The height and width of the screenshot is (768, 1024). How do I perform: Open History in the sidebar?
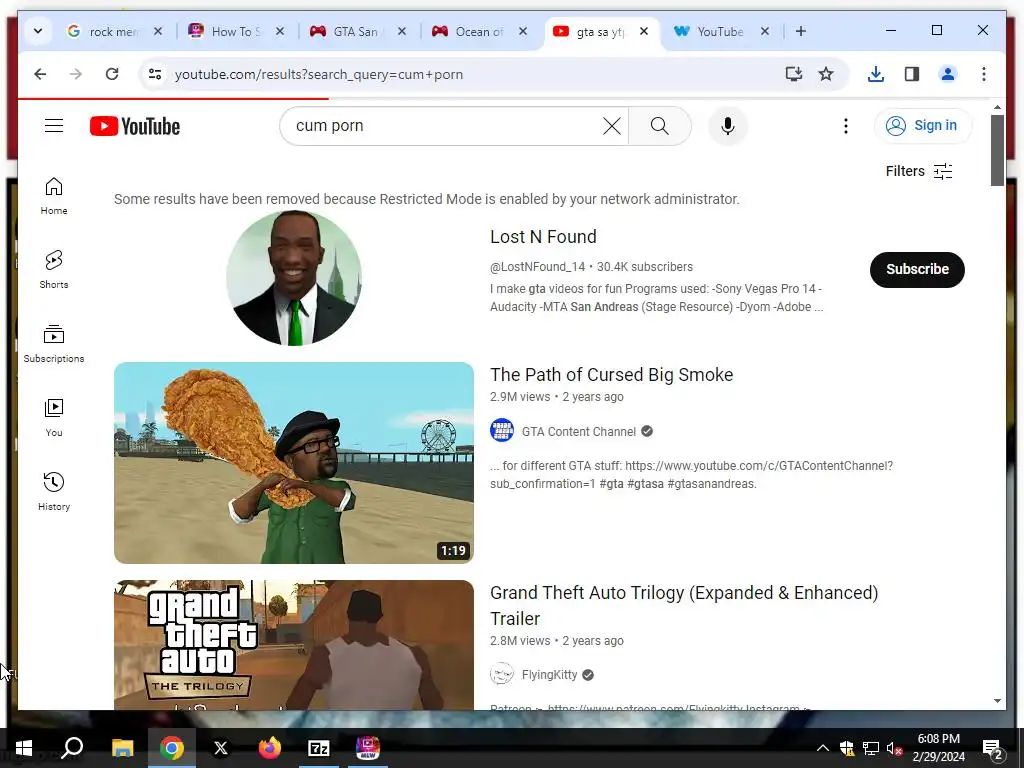click(54, 491)
